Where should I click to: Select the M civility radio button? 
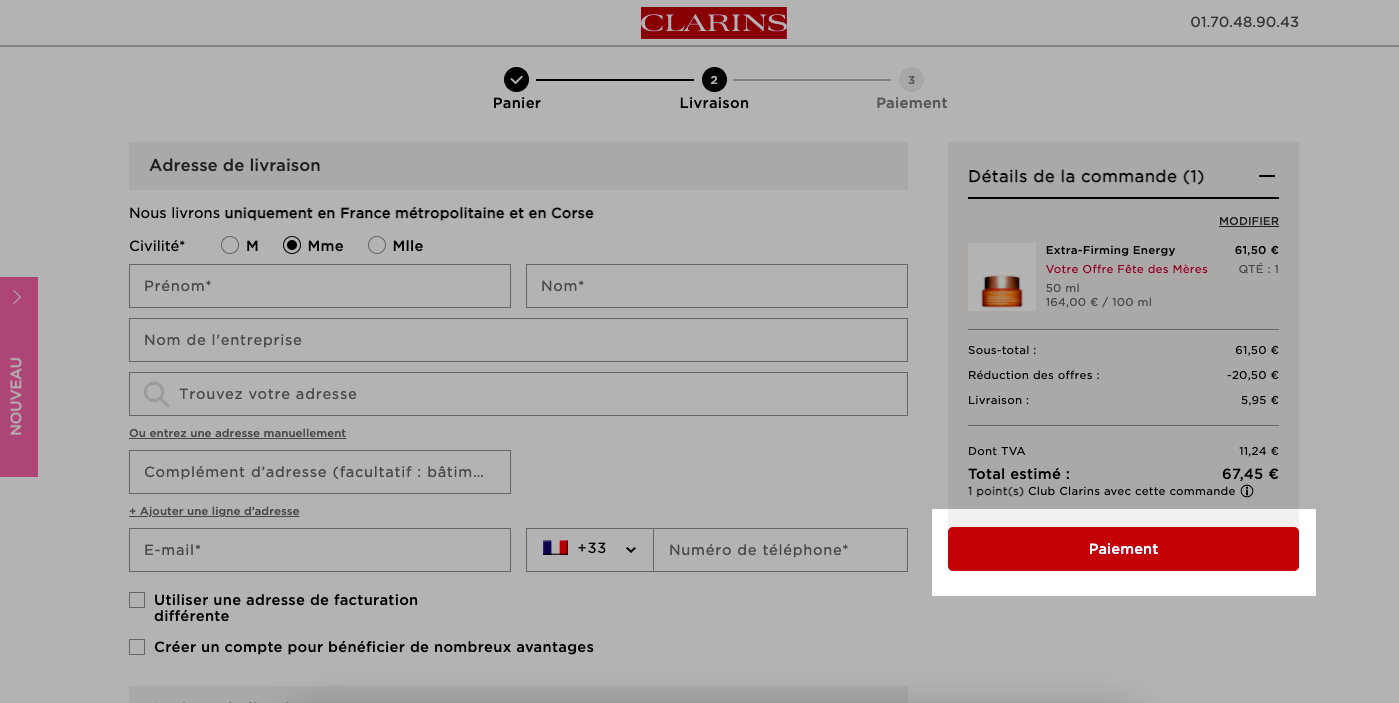point(230,245)
